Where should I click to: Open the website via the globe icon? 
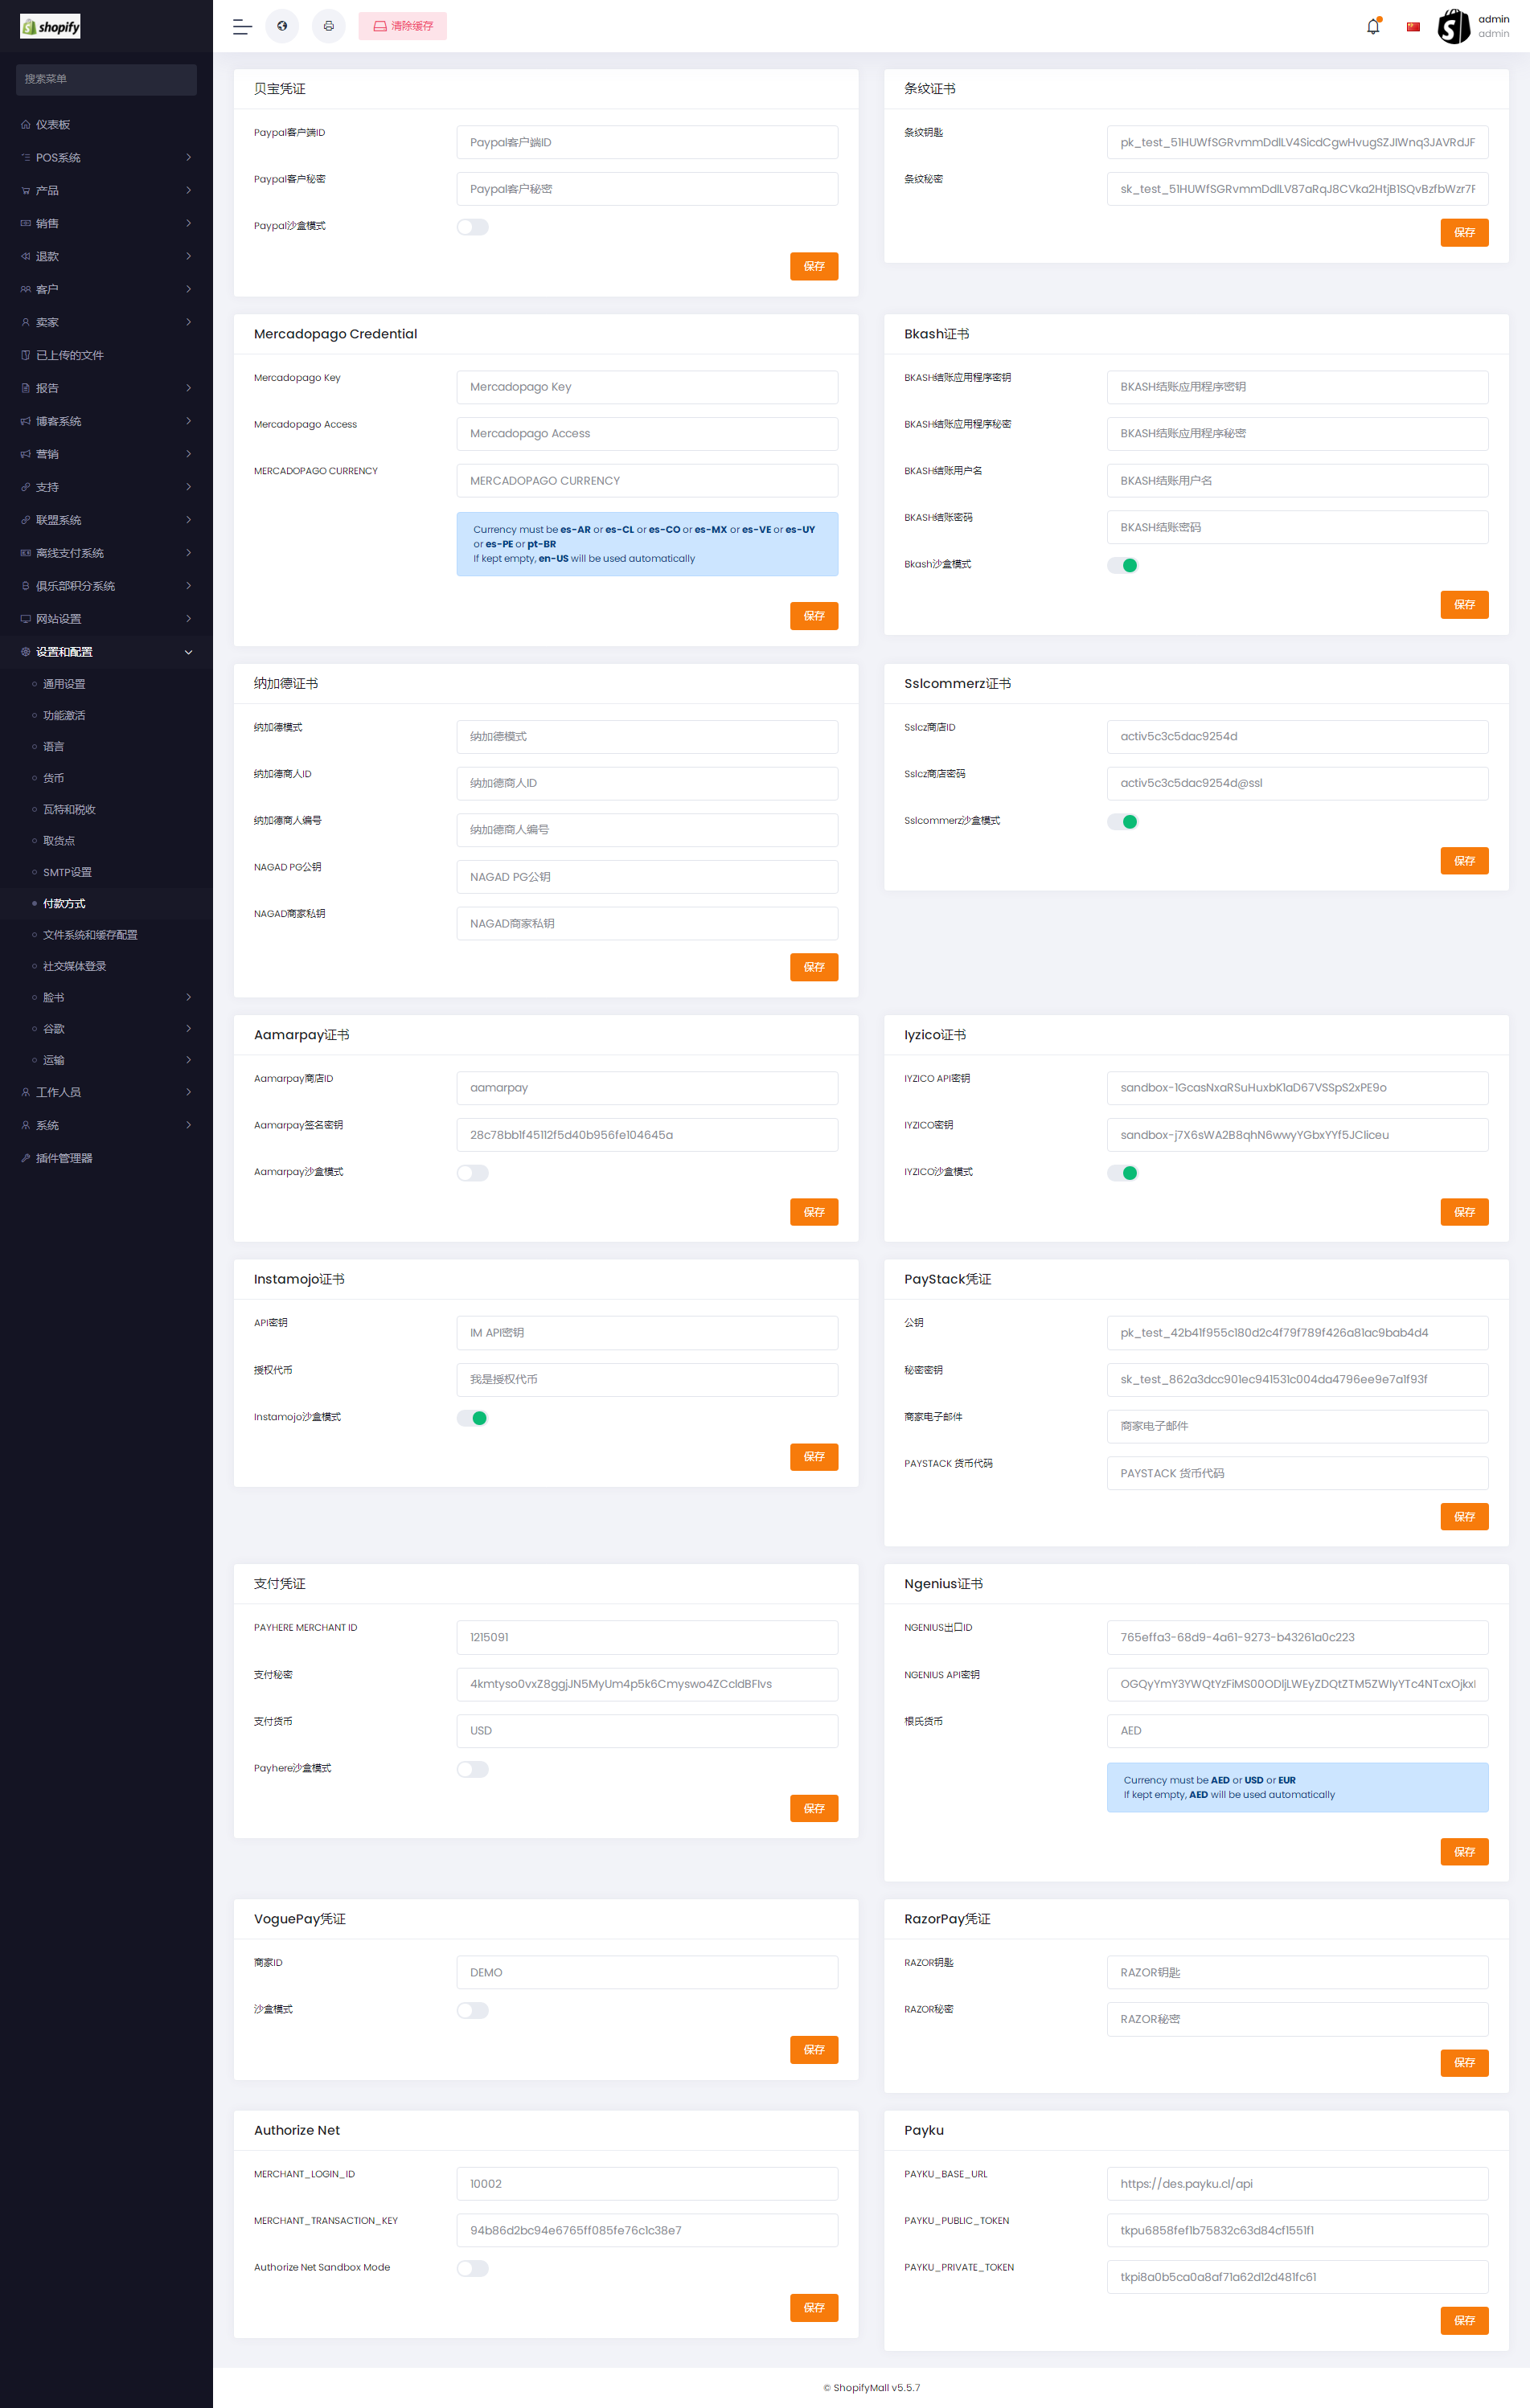282,26
